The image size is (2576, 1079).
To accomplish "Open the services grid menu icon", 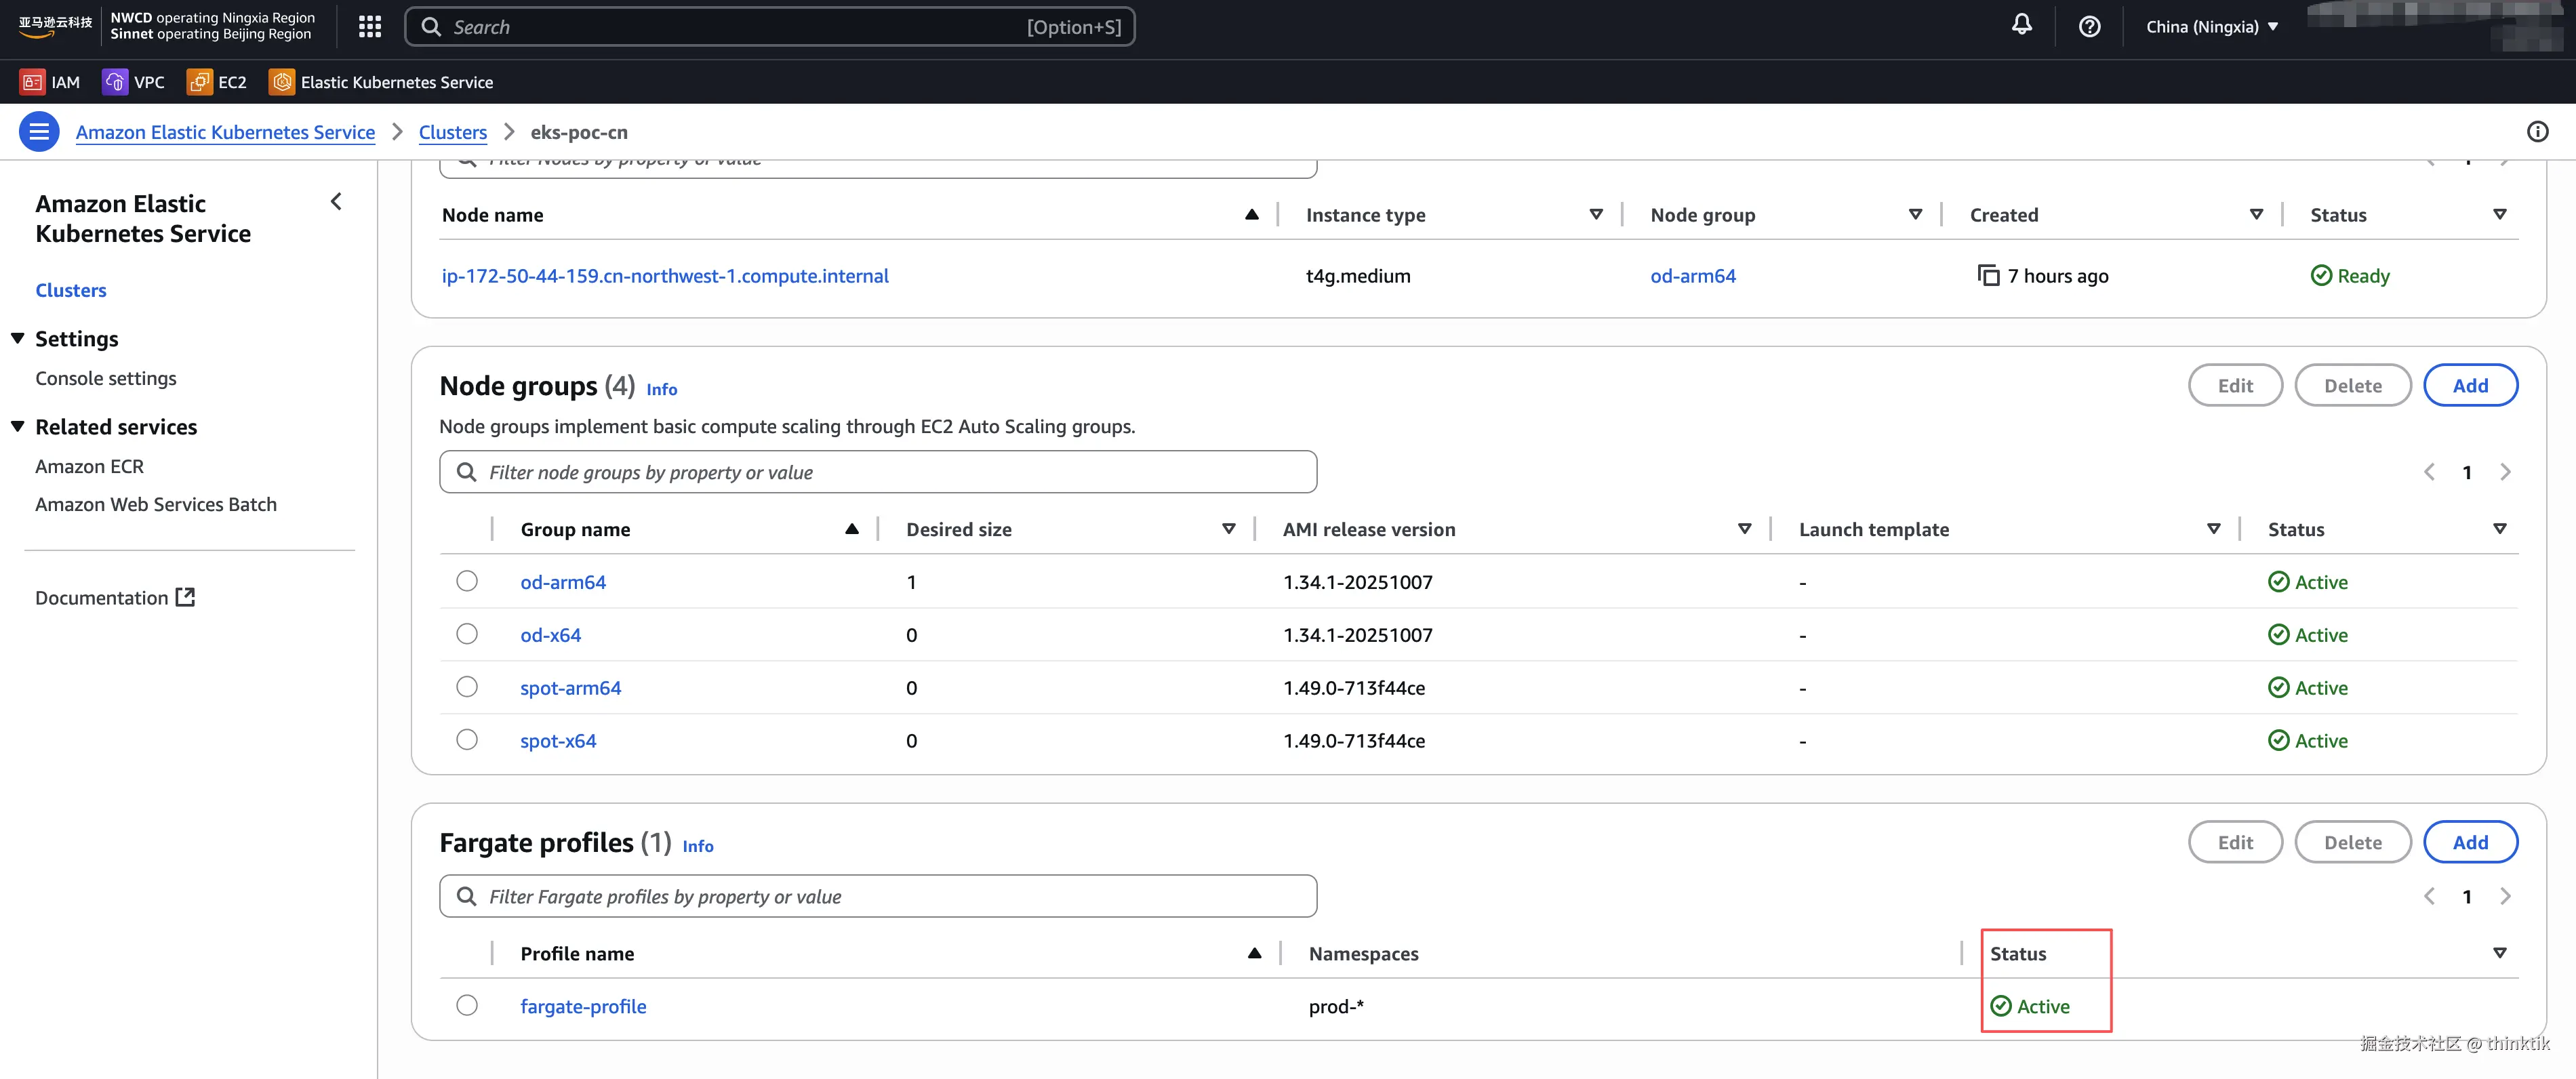I will [370, 27].
